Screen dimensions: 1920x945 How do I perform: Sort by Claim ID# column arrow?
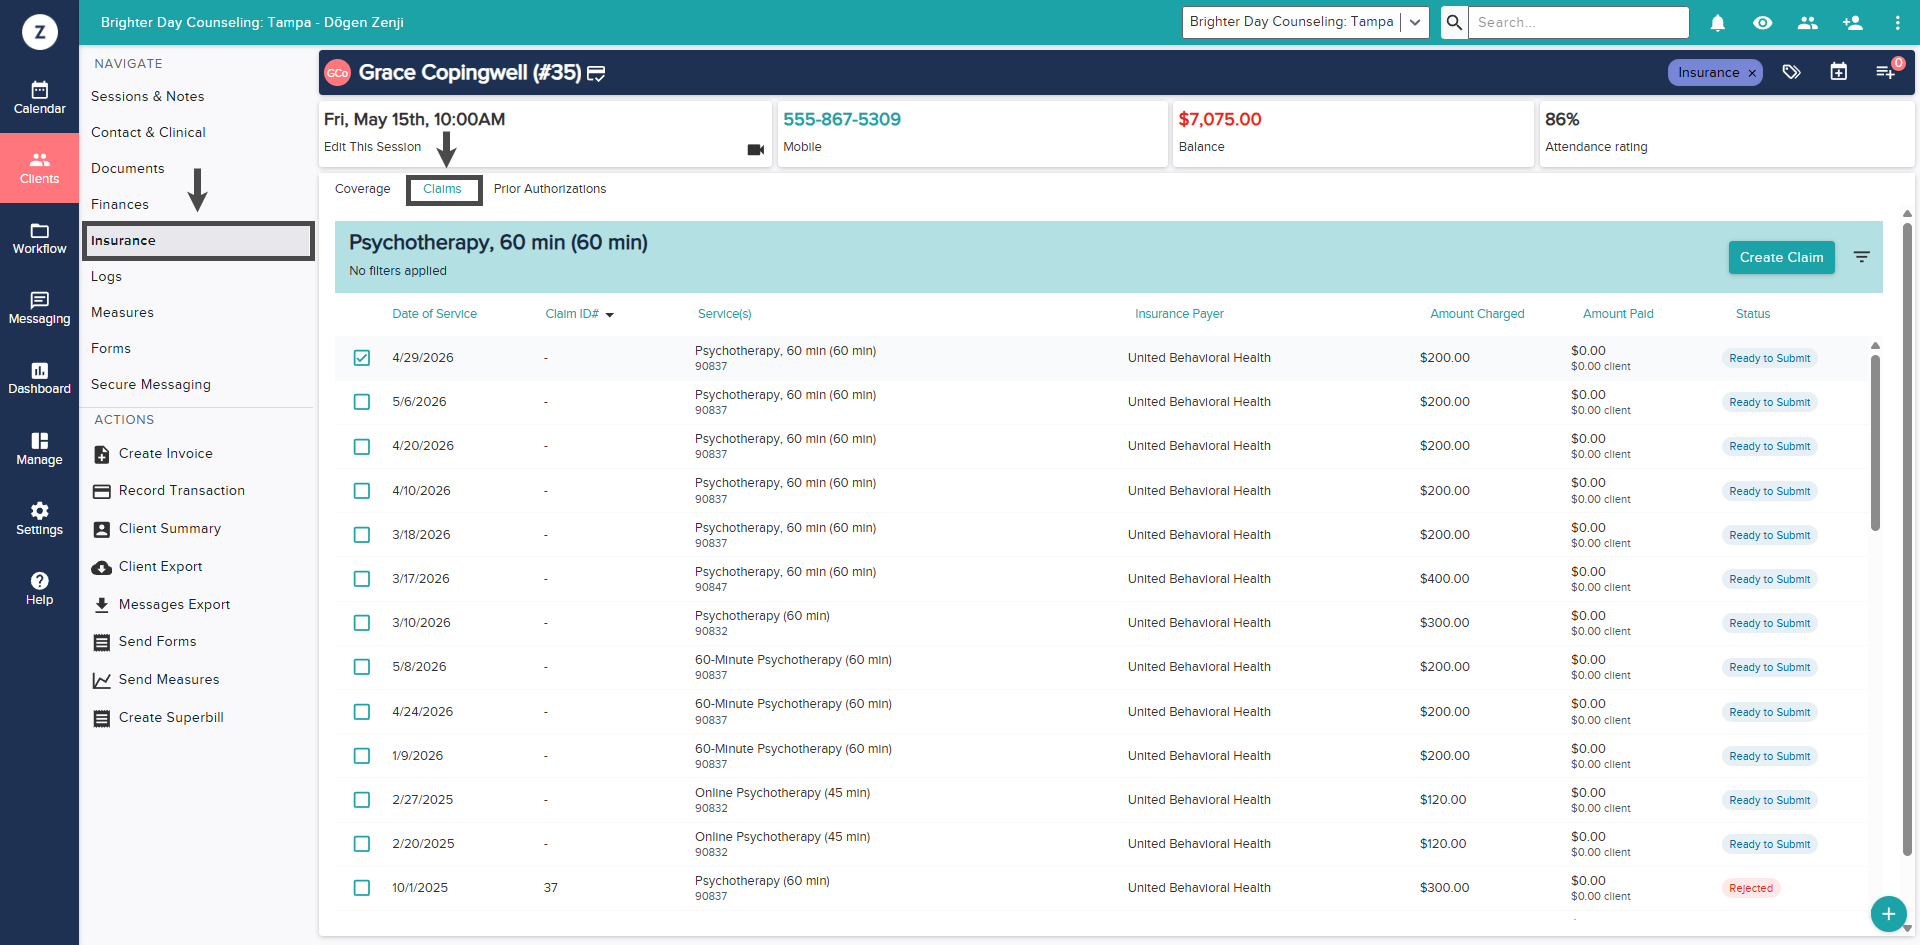point(610,315)
